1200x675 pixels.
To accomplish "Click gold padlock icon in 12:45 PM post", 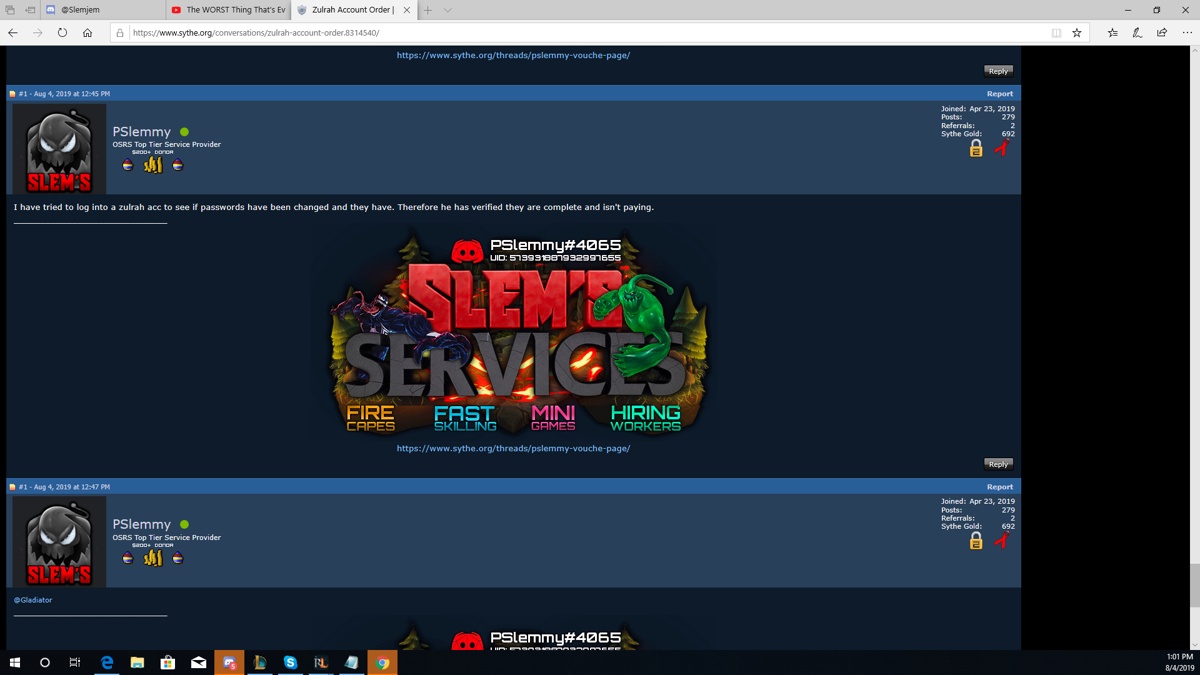I will pyautogui.click(x=976, y=149).
